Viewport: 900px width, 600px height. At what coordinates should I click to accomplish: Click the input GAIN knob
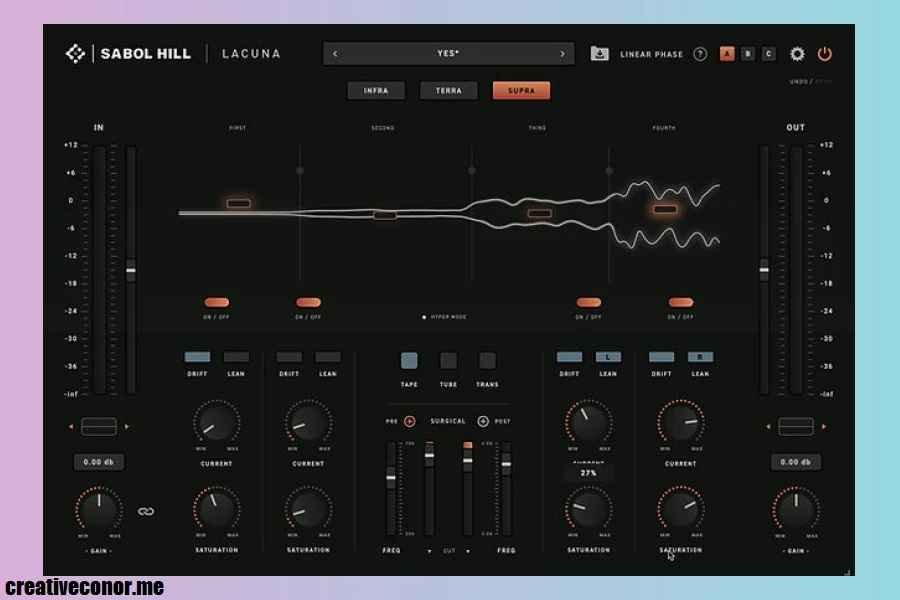click(x=99, y=510)
